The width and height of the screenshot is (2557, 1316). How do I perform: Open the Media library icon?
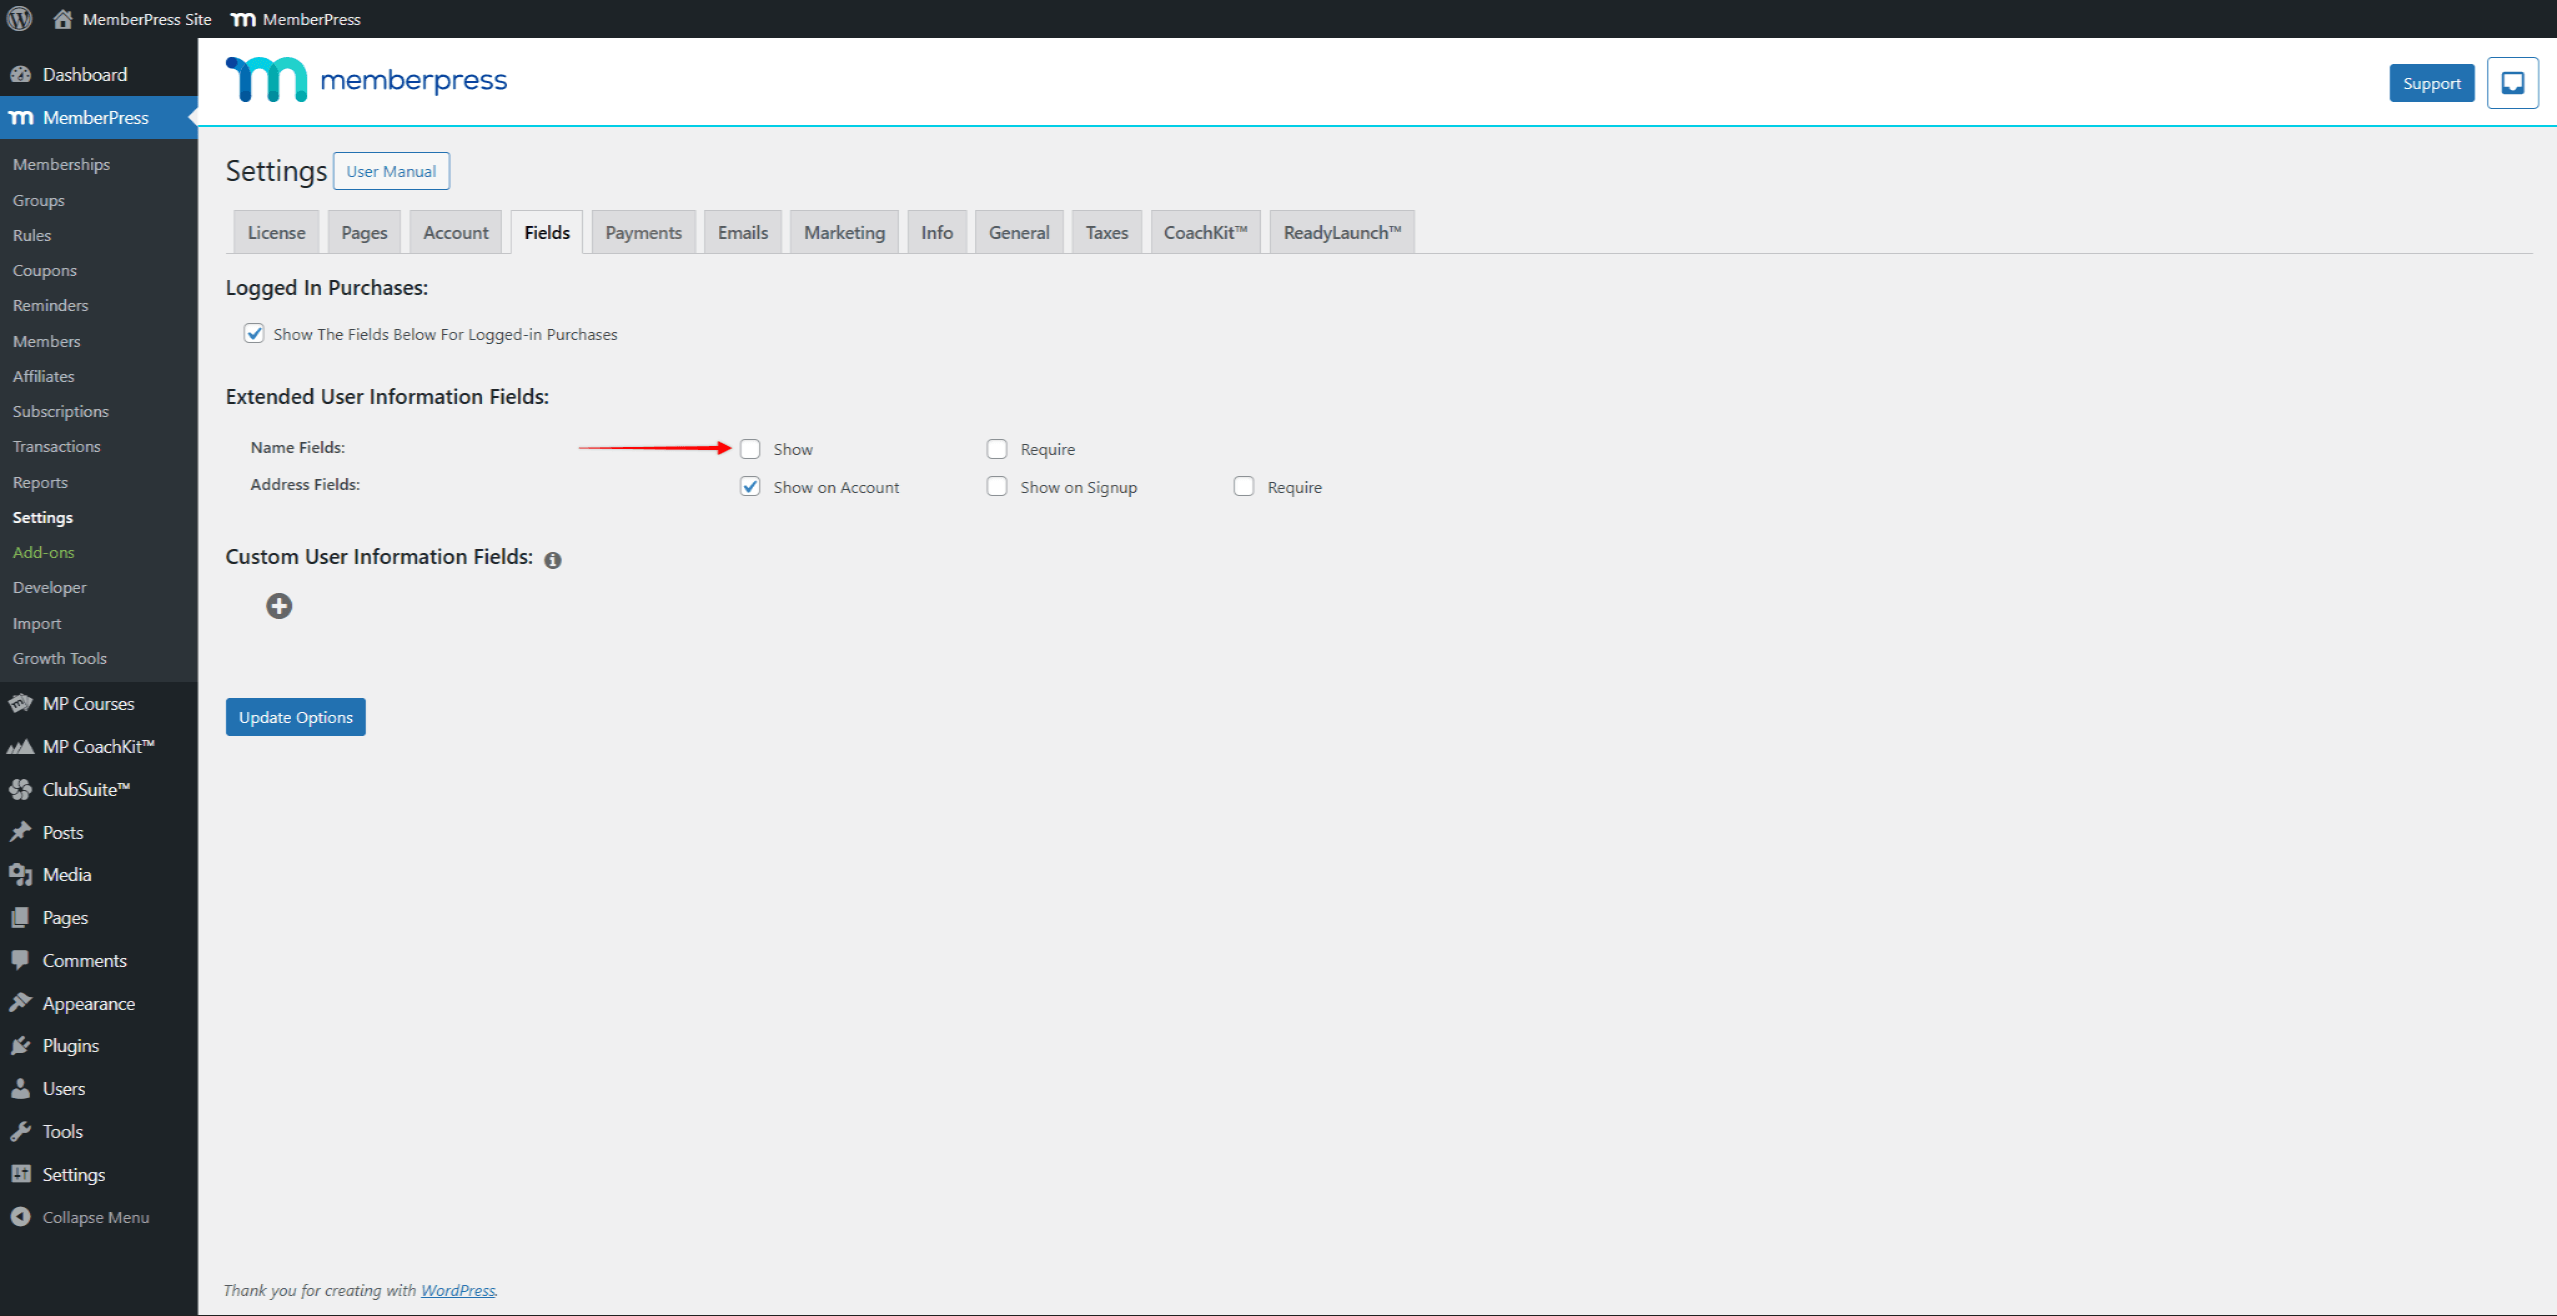21,873
